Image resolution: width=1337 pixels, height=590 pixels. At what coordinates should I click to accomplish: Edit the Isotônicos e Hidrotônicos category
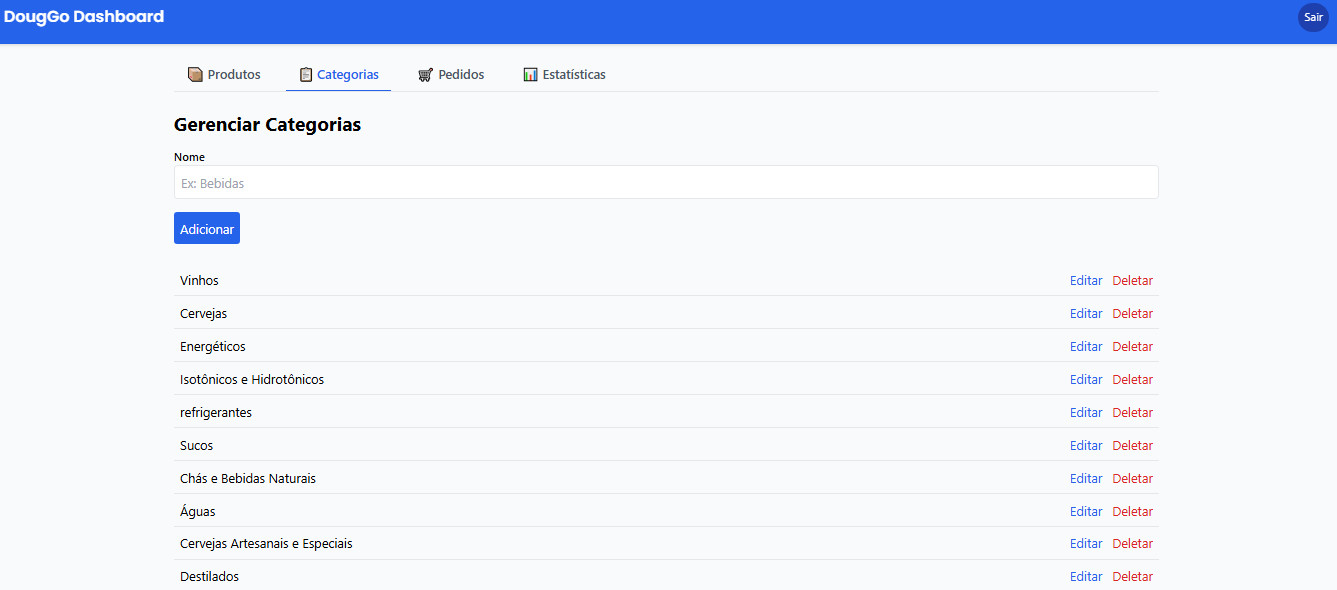1086,380
